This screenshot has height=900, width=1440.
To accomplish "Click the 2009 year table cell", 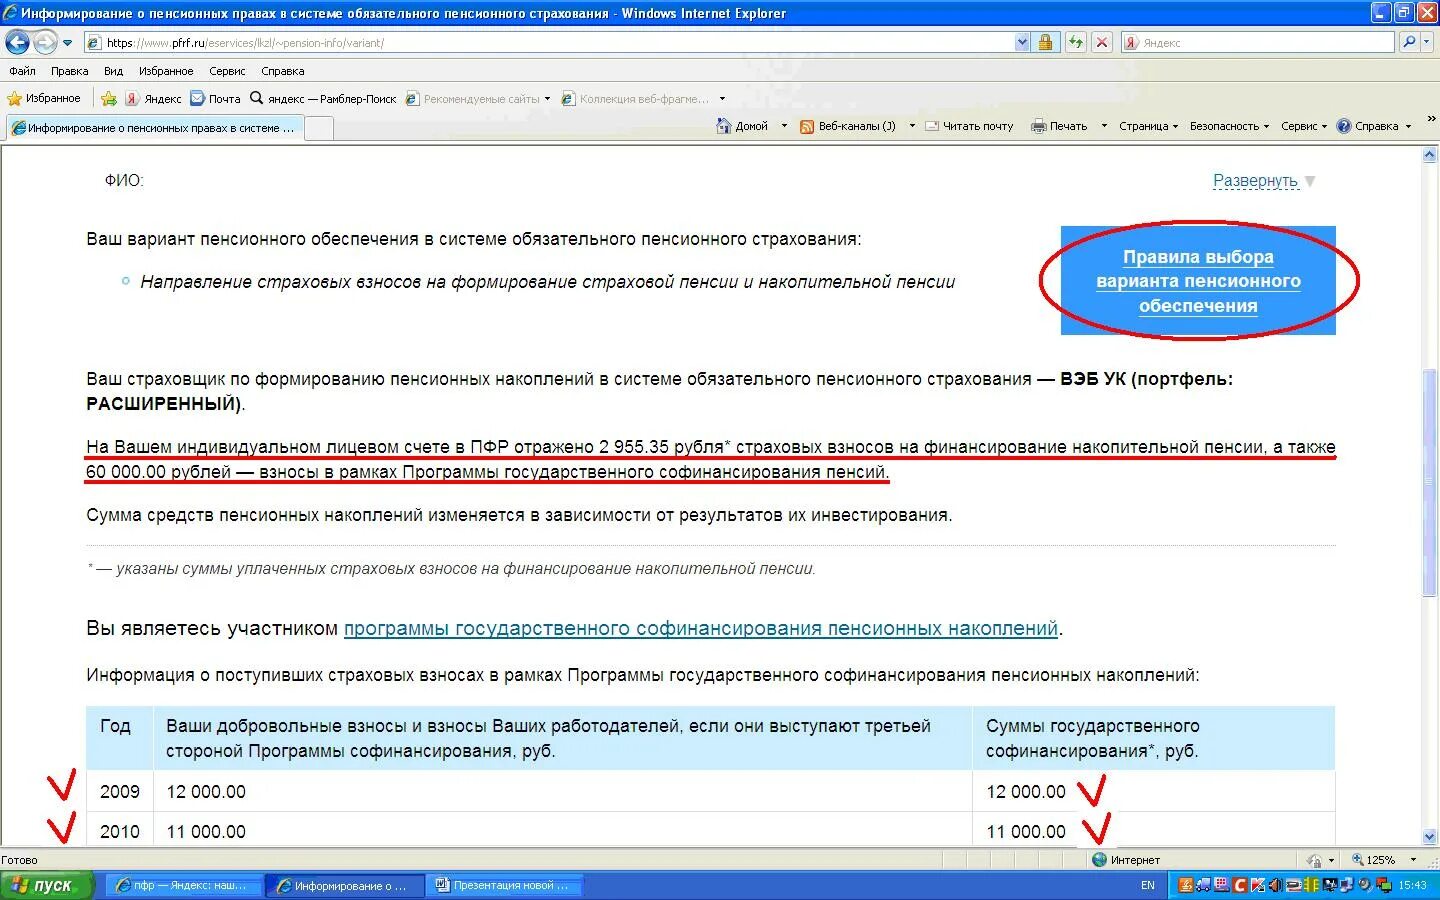I will [x=120, y=791].
